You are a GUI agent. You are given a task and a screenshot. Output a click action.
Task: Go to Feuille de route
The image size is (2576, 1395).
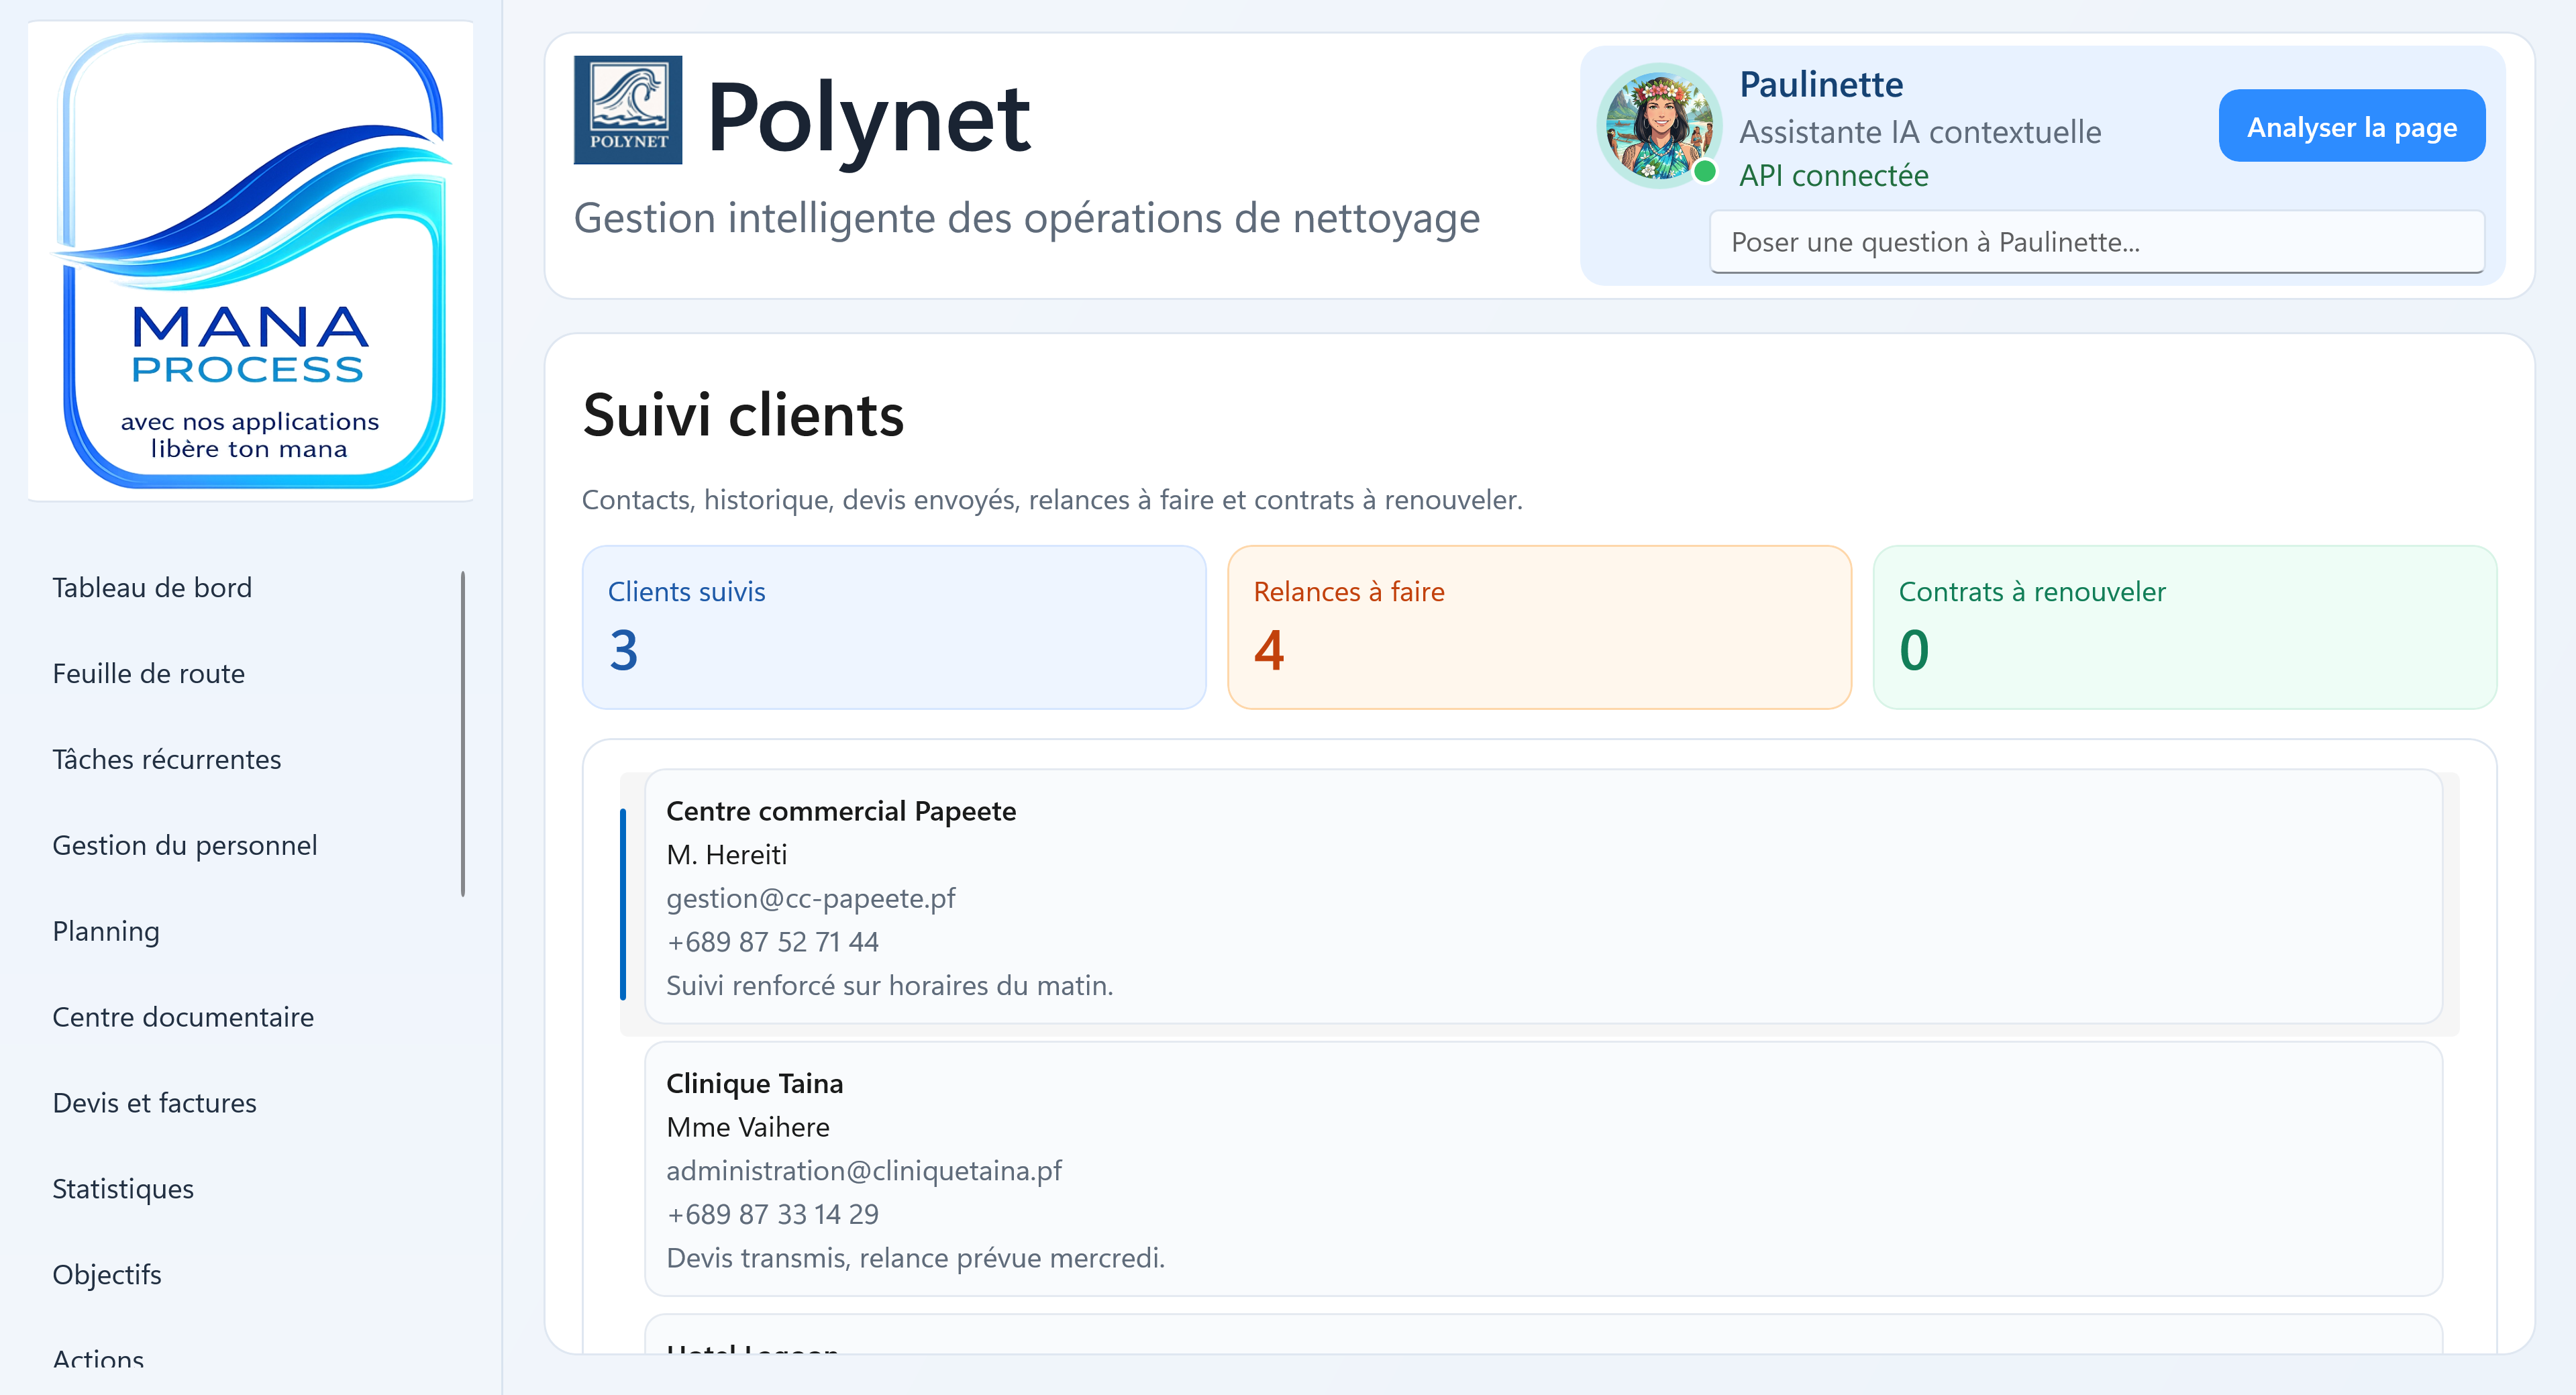pyautogui.click(x=148, y=674)
